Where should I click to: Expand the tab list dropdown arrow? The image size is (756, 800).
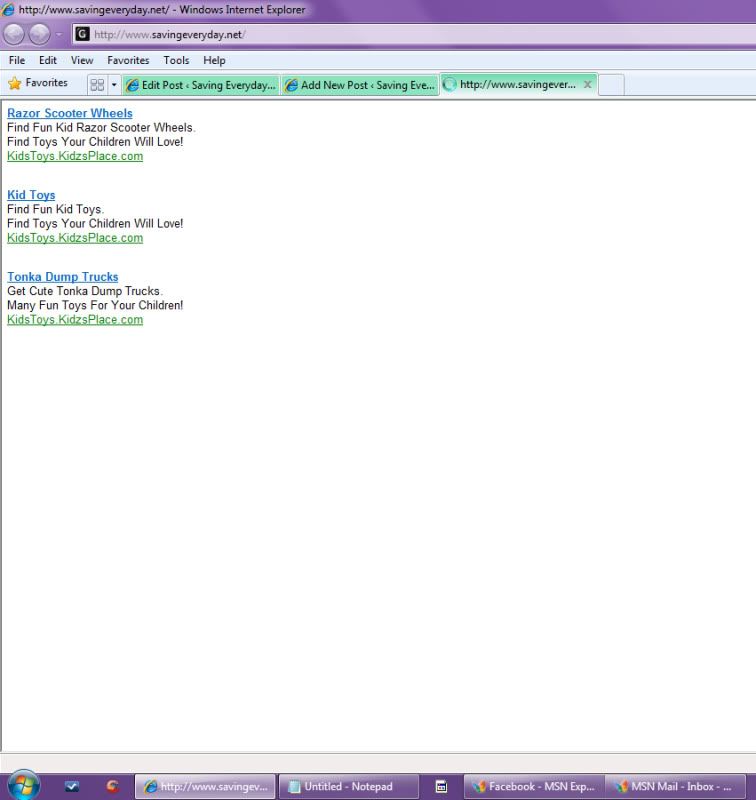tap(113, 85)
